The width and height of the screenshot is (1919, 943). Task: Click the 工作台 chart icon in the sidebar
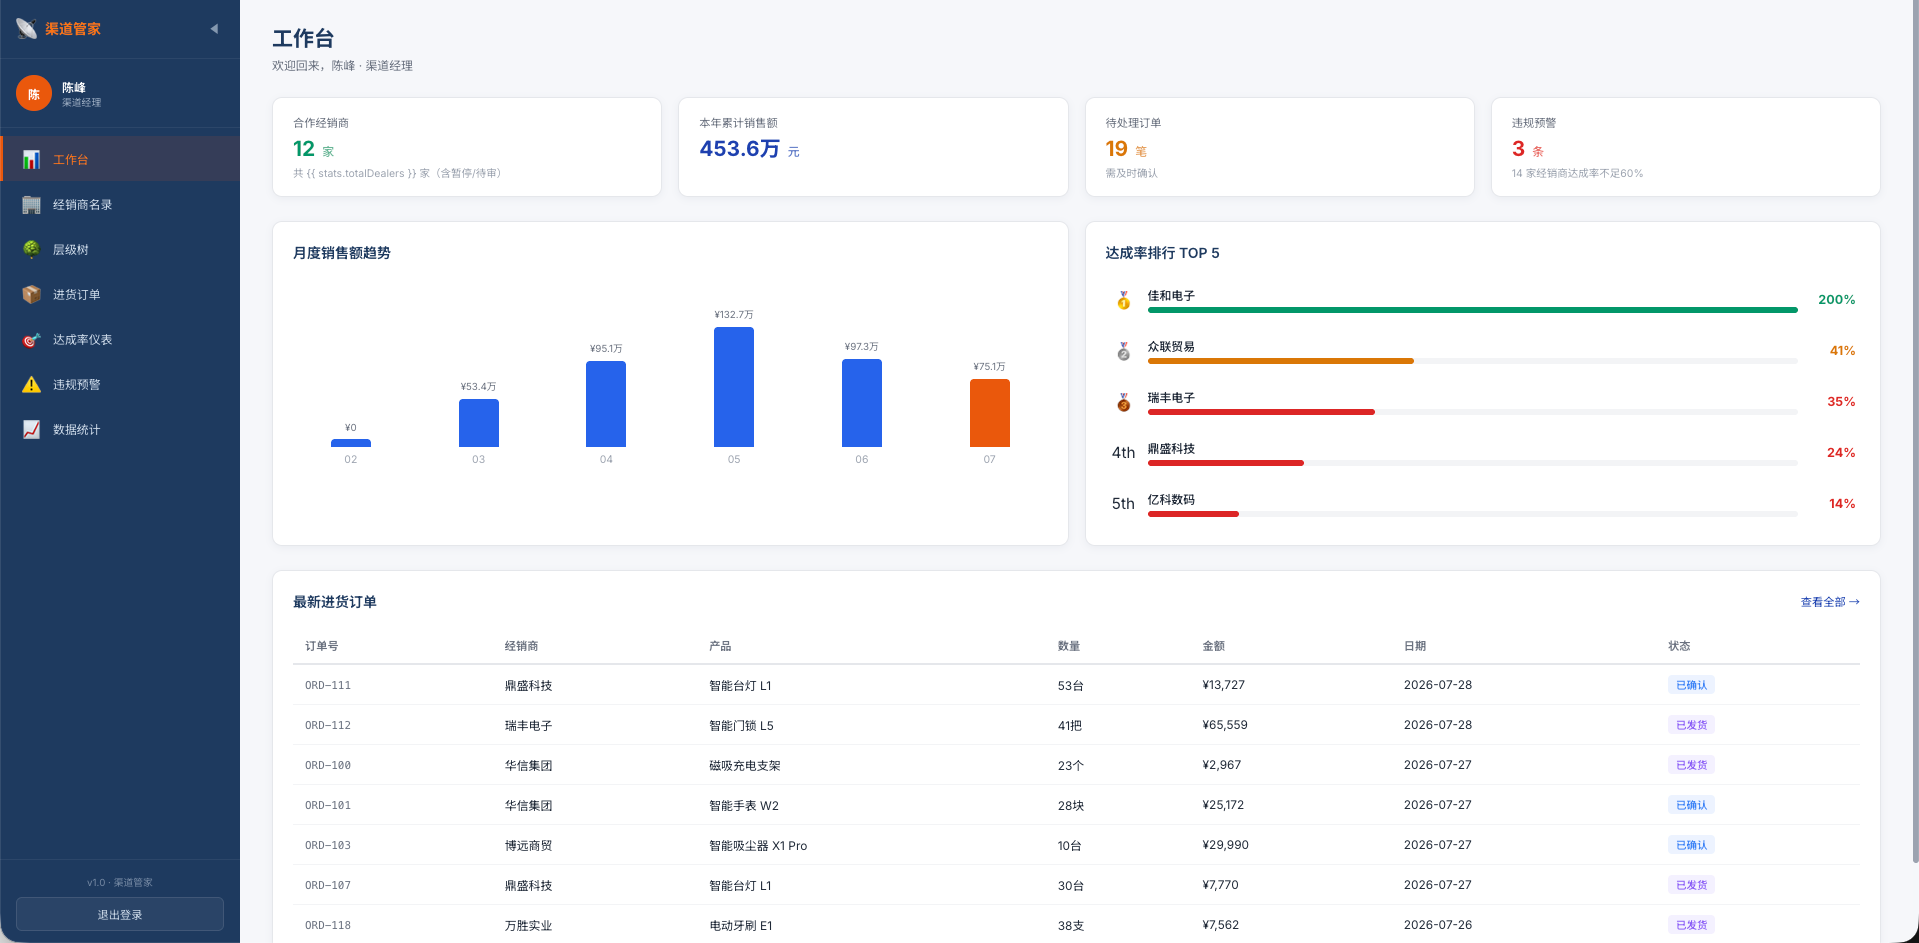32,160
